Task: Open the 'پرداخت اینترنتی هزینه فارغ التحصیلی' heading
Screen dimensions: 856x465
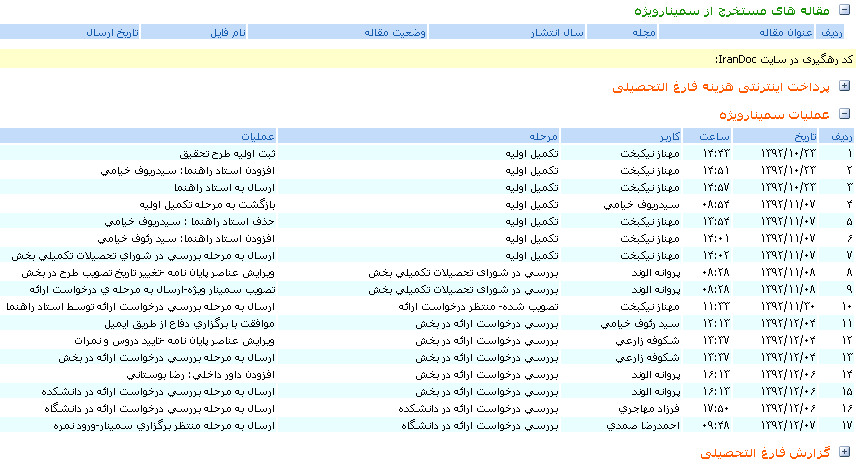Action: 721,87
